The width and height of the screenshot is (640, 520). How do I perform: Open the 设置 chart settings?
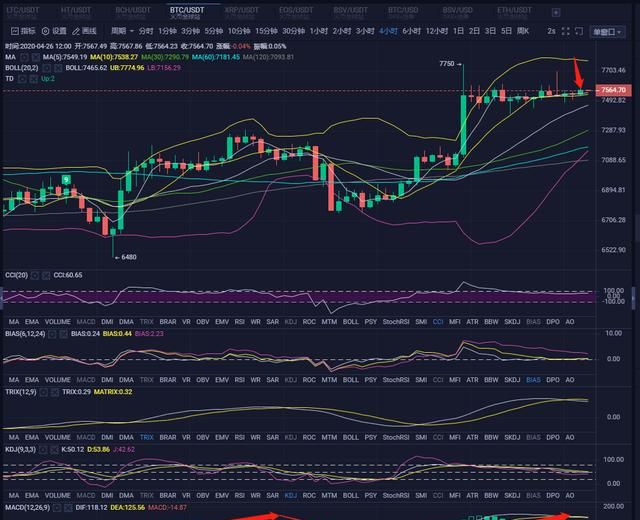coord(54,31)
